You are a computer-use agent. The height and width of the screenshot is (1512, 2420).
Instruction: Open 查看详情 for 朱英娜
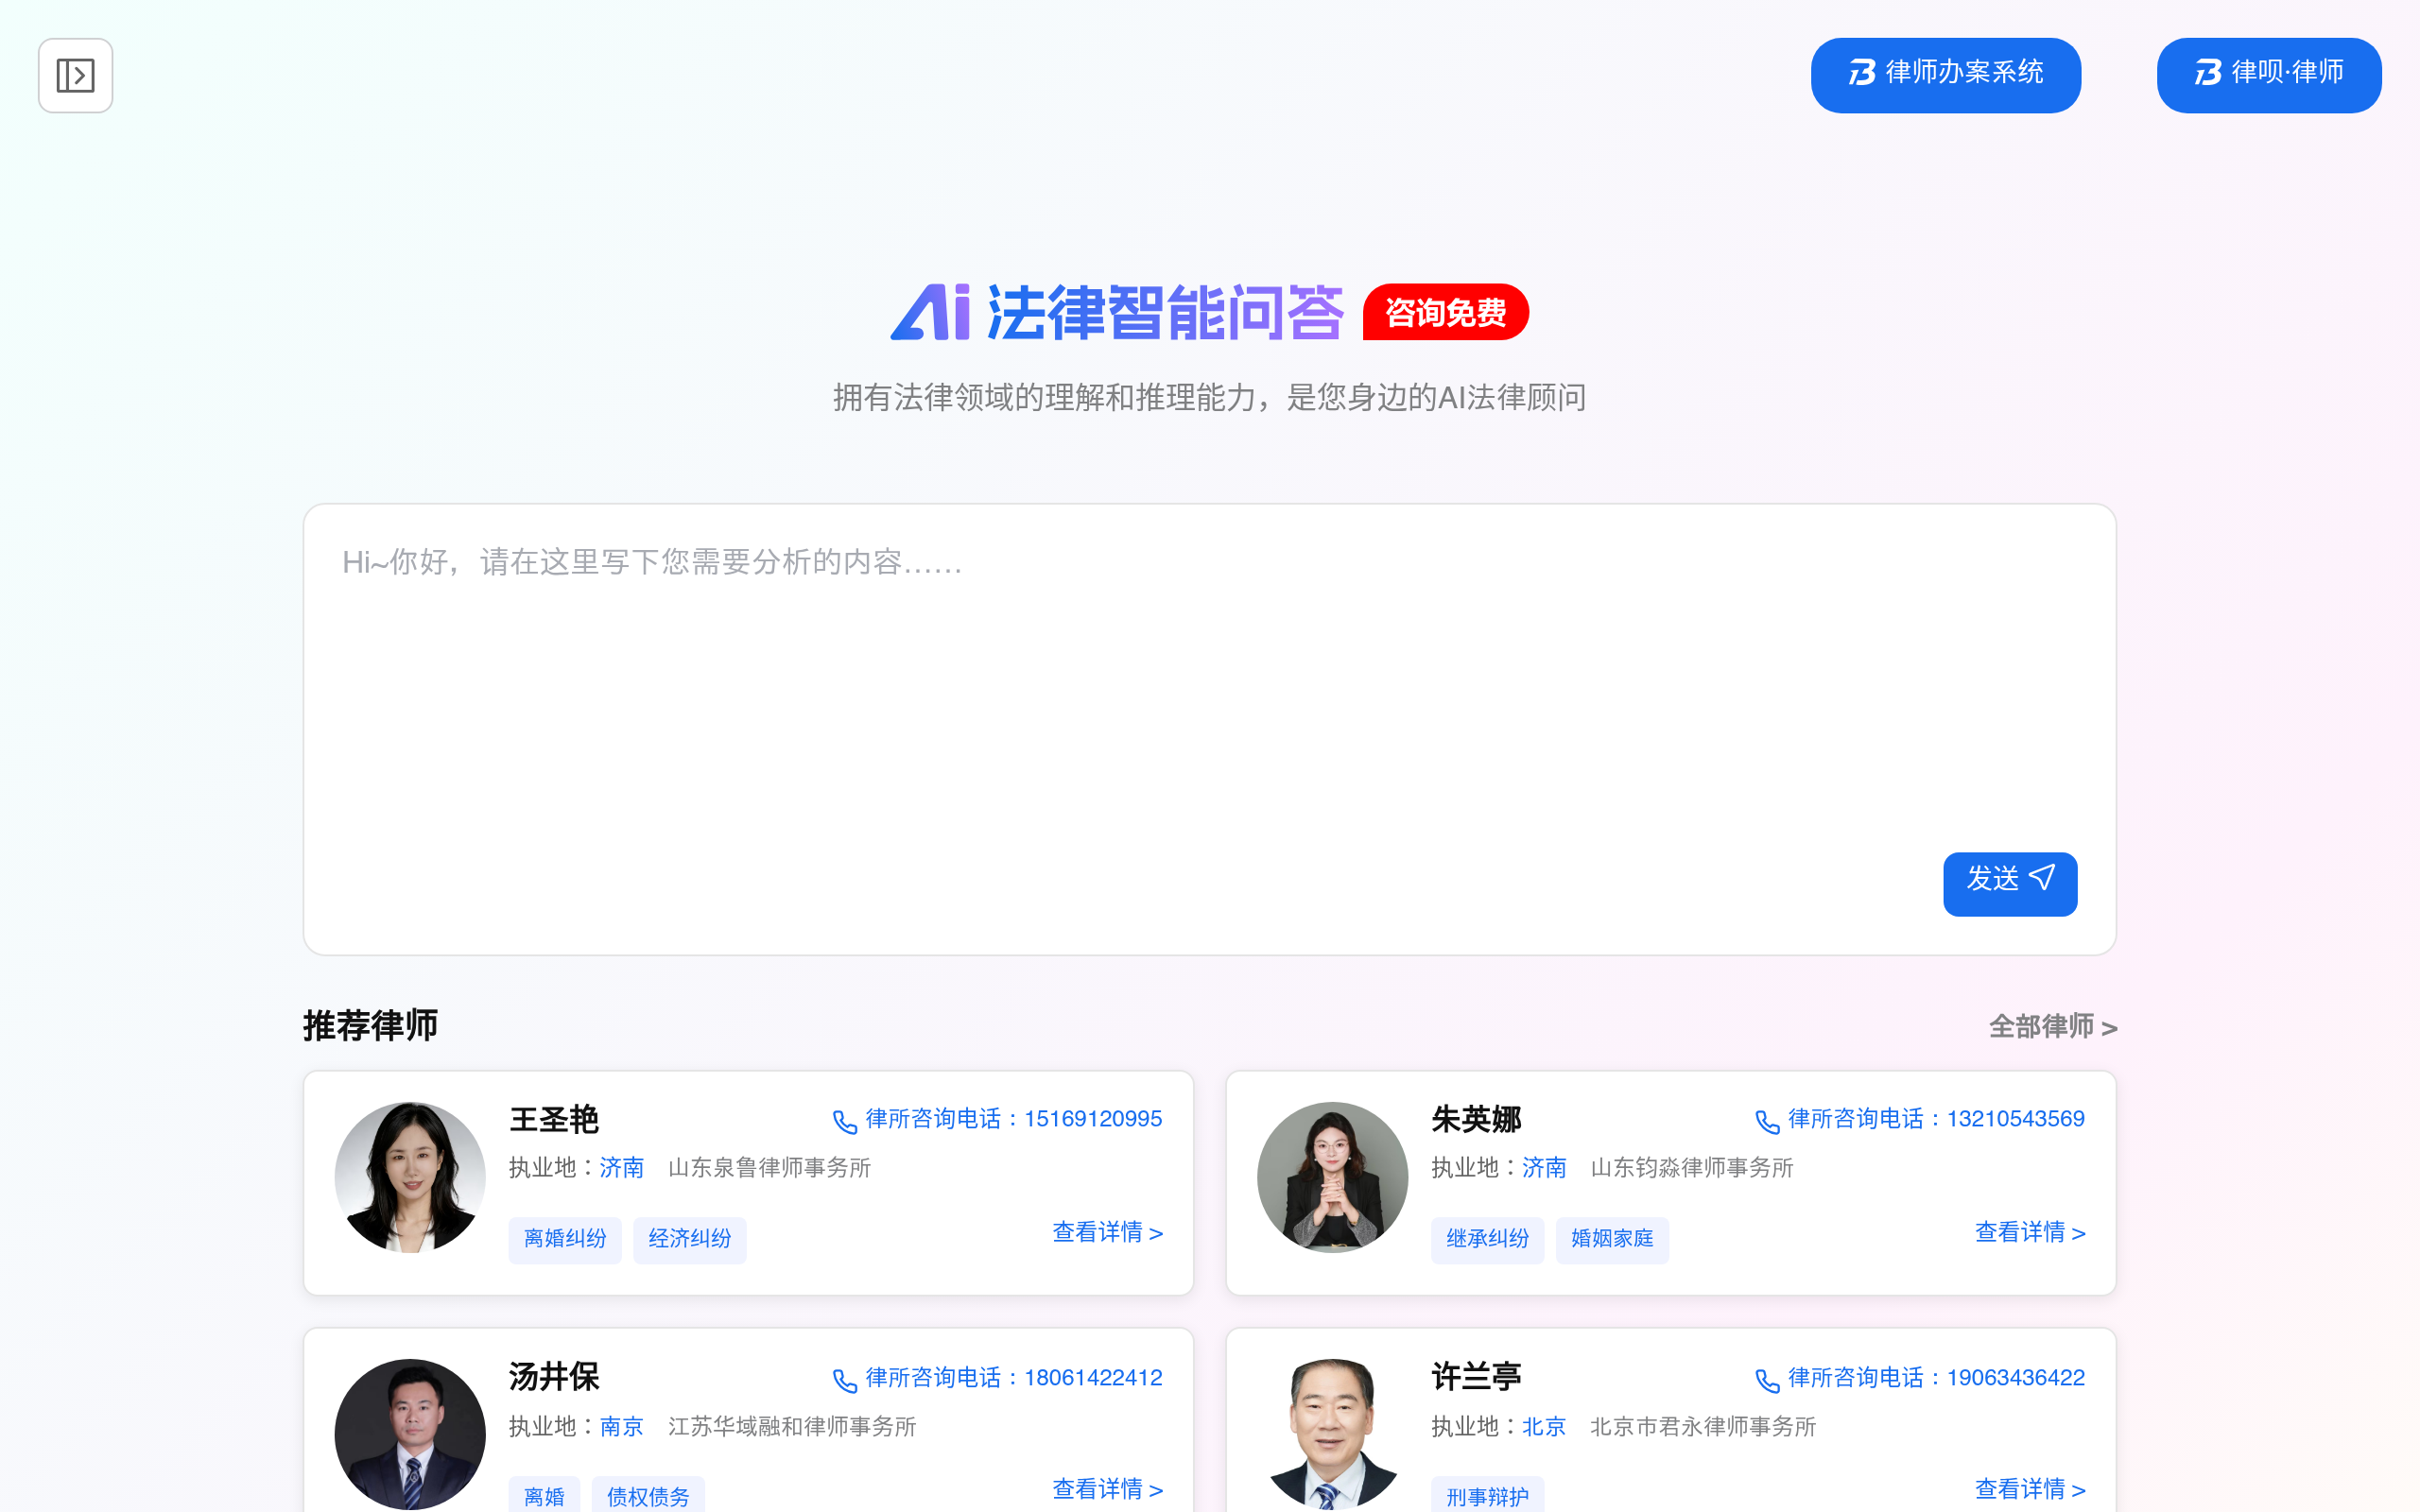[2030, 1232]
